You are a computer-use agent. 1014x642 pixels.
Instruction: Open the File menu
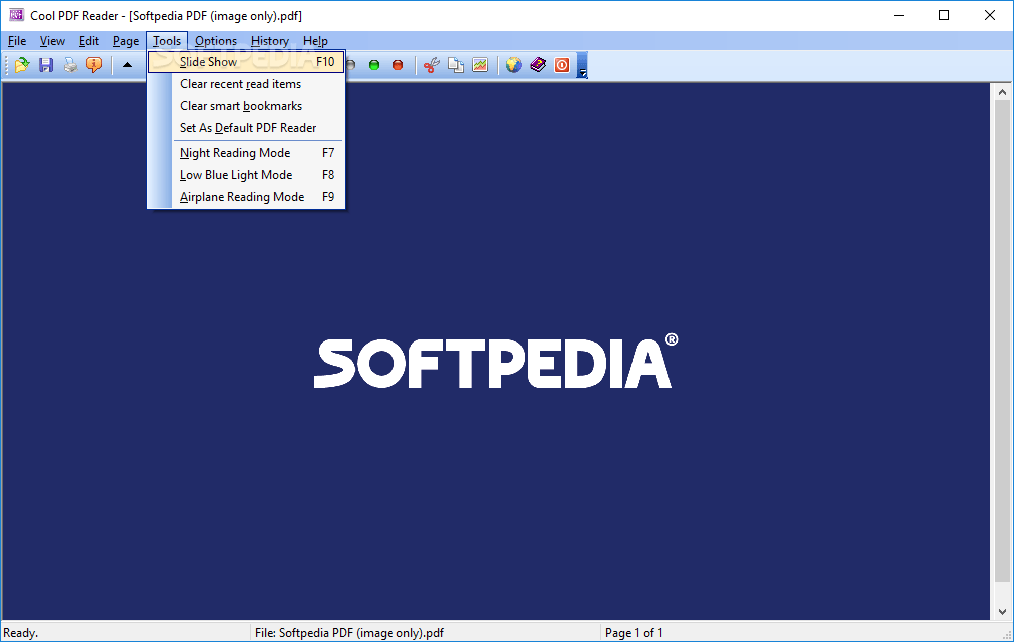tap(17, 41)
